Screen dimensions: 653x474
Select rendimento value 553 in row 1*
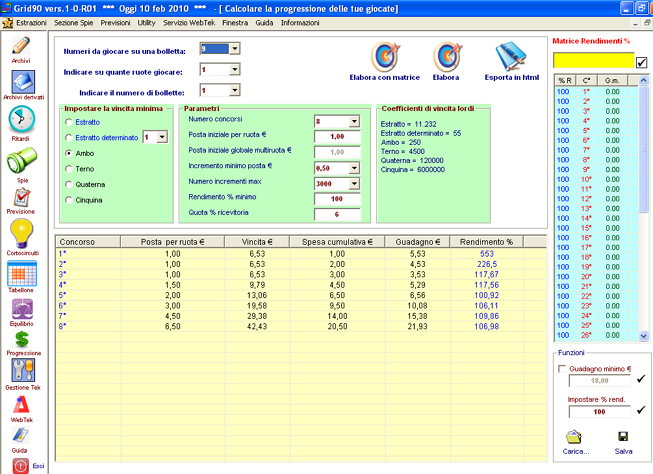(486, 254)
